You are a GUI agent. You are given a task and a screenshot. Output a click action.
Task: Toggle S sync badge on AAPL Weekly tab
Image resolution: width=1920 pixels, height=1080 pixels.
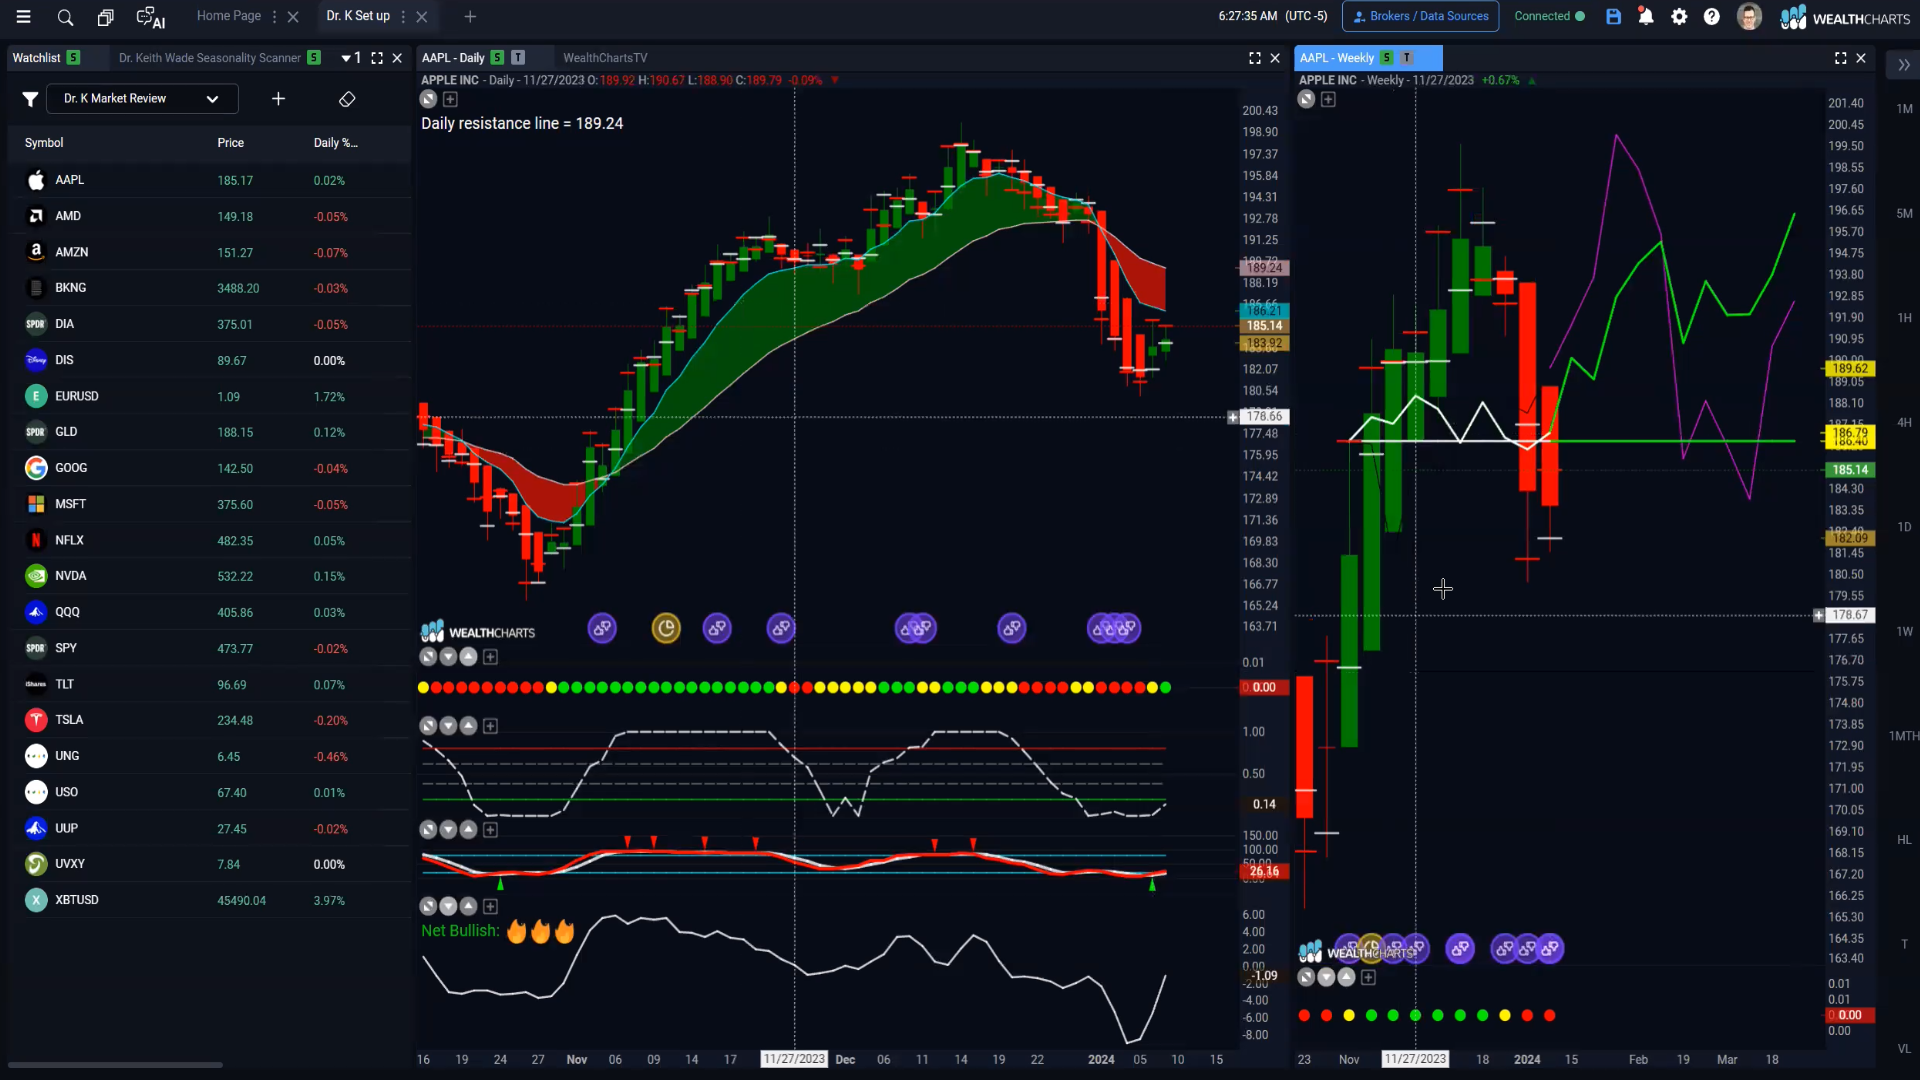[1386, 58]
